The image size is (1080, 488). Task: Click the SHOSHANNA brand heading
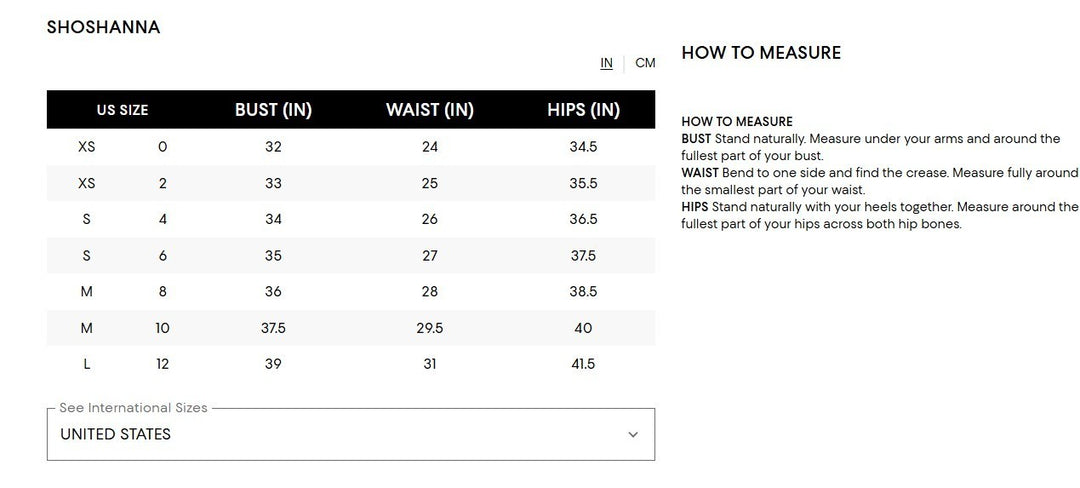103,27
